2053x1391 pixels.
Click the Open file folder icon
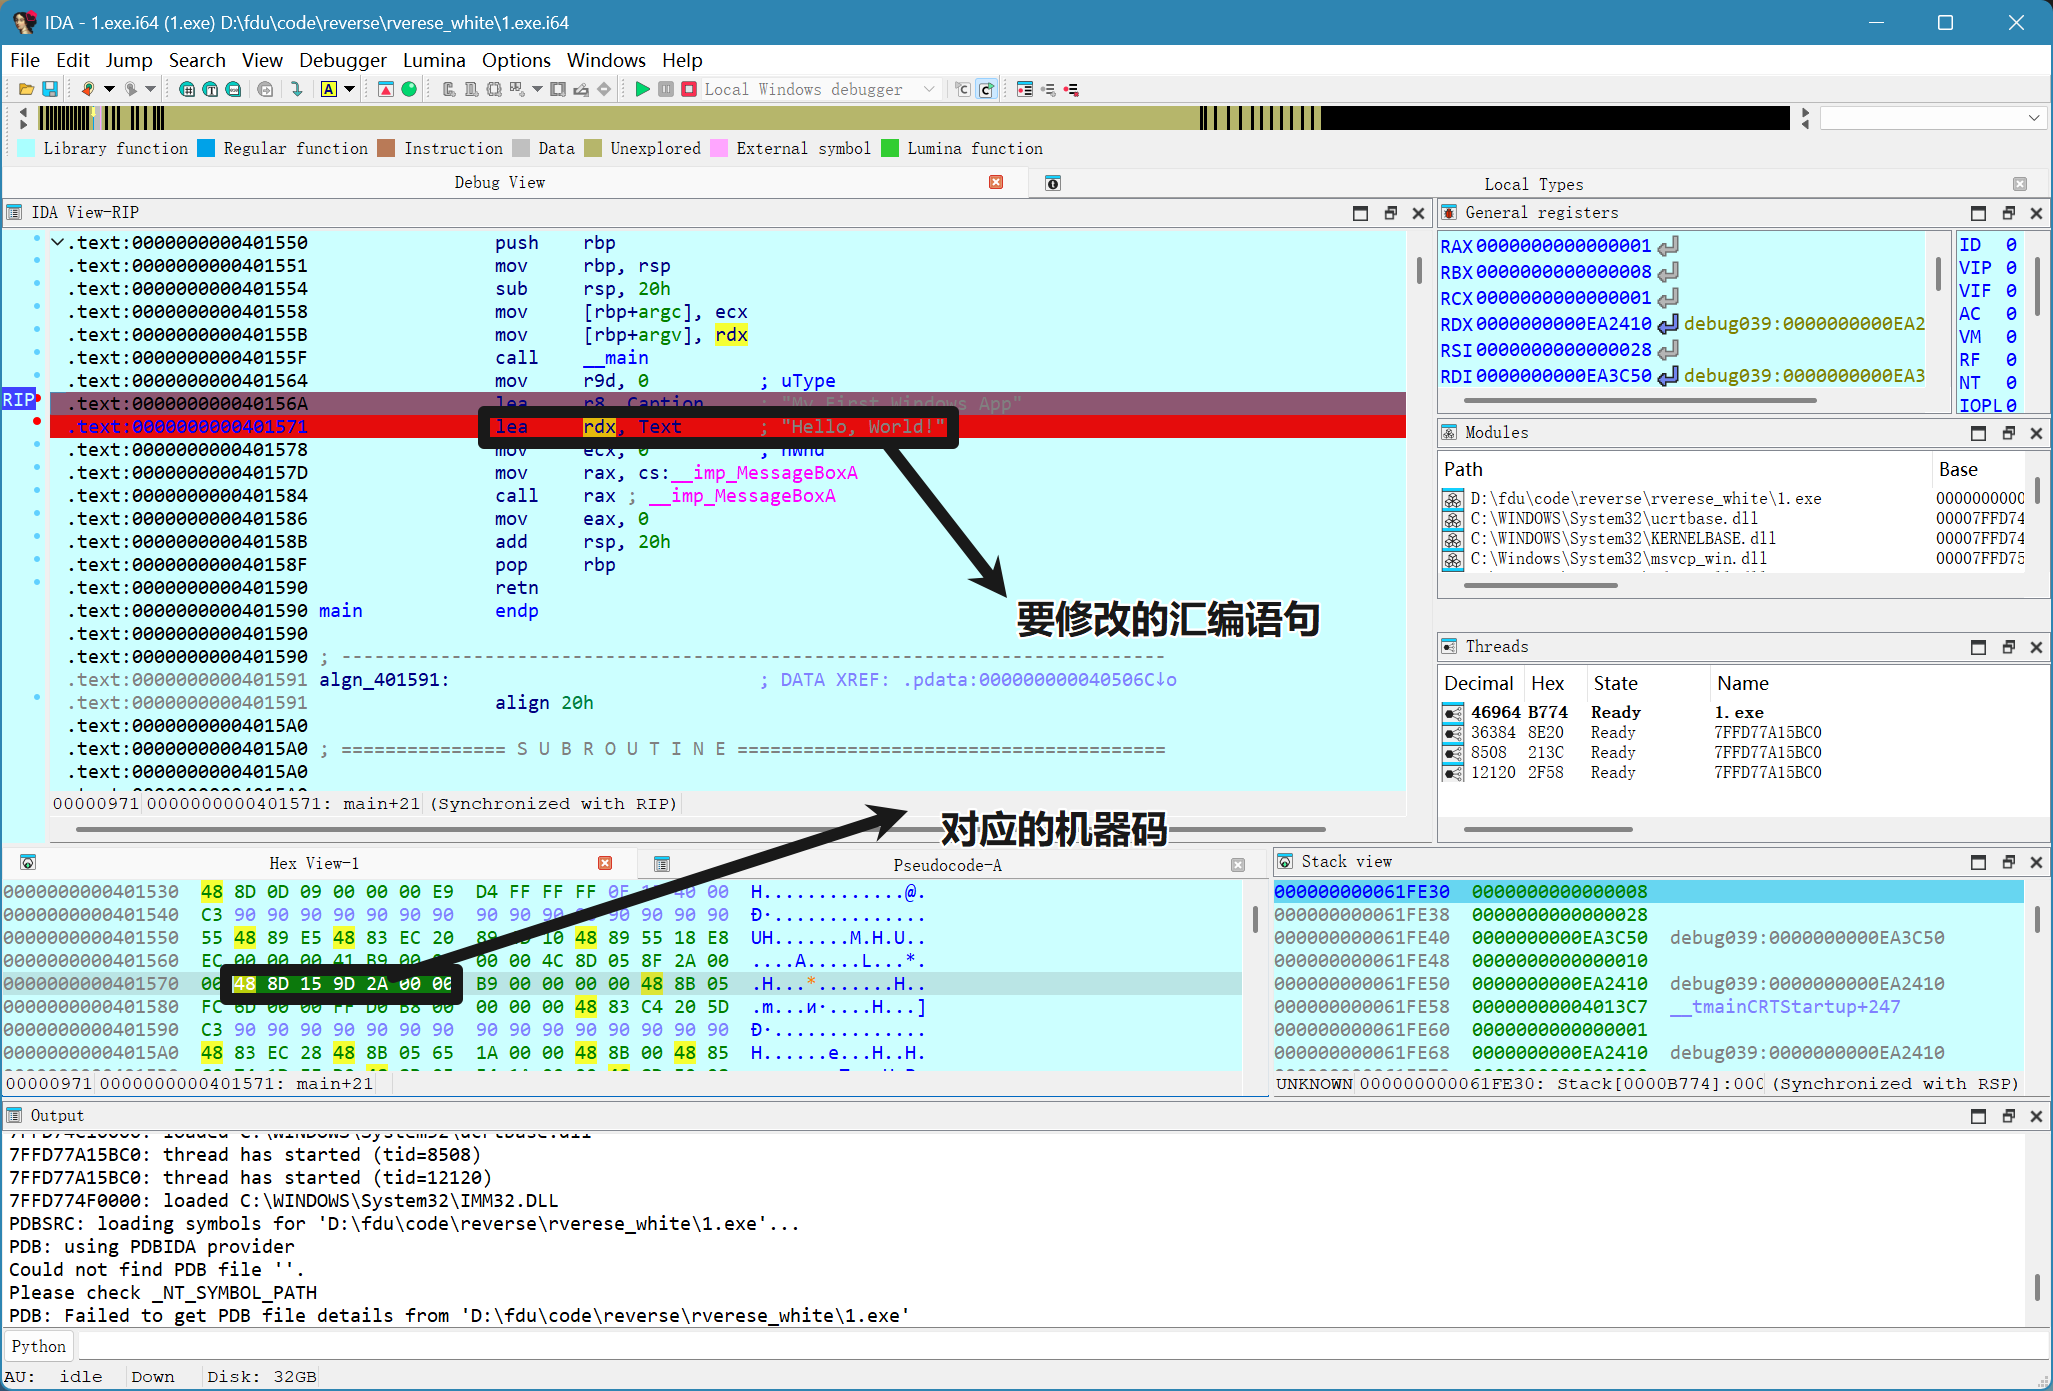pos(27,89)
